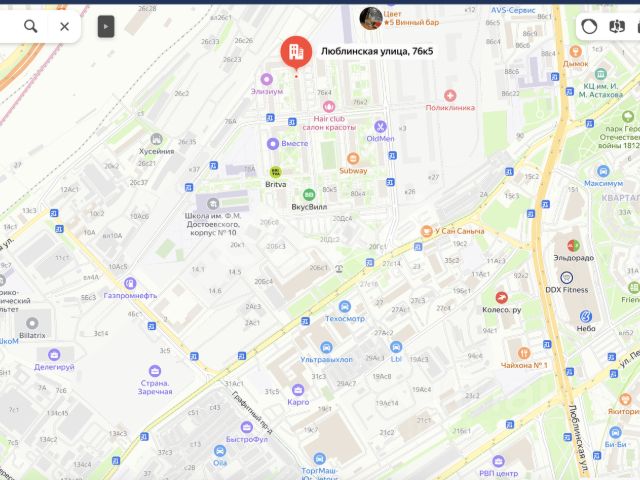640x480 pixels.
Task: Select the red Люблинская улица, 76к5 pin
Action: pyautogui.click(x=296, y=53)
